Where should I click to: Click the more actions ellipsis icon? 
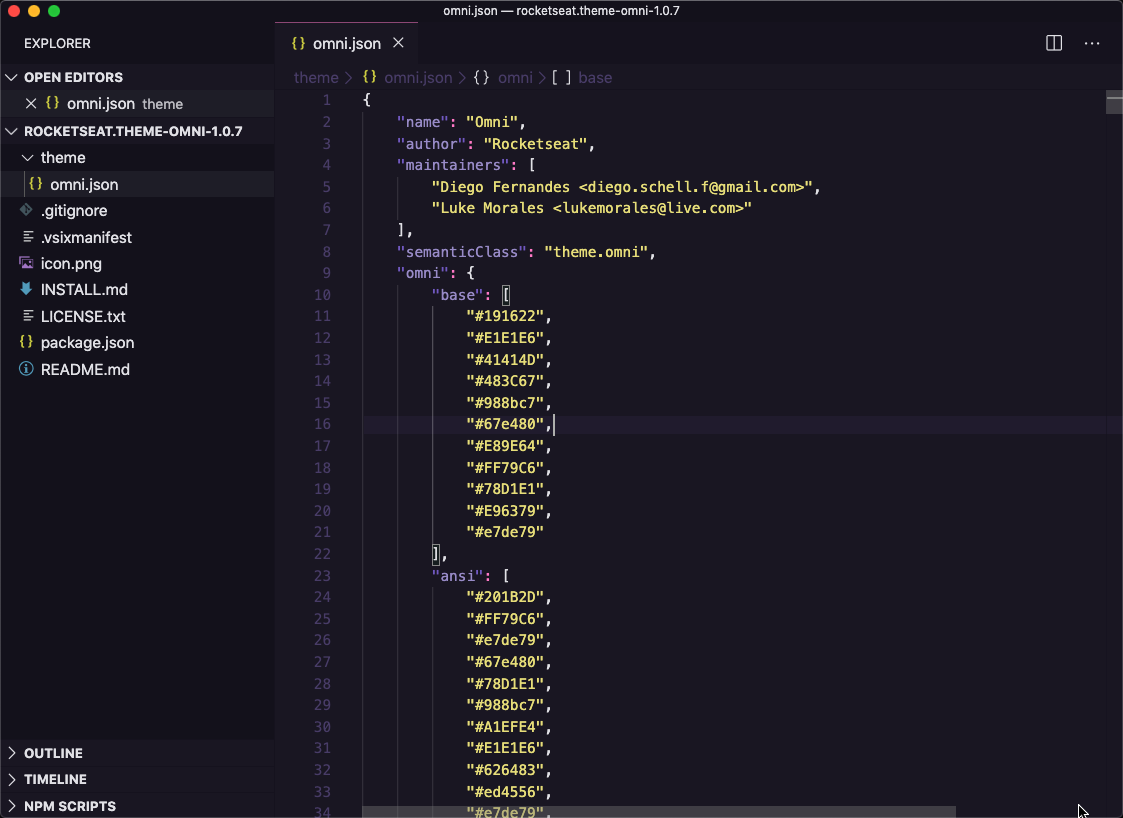1092,43
